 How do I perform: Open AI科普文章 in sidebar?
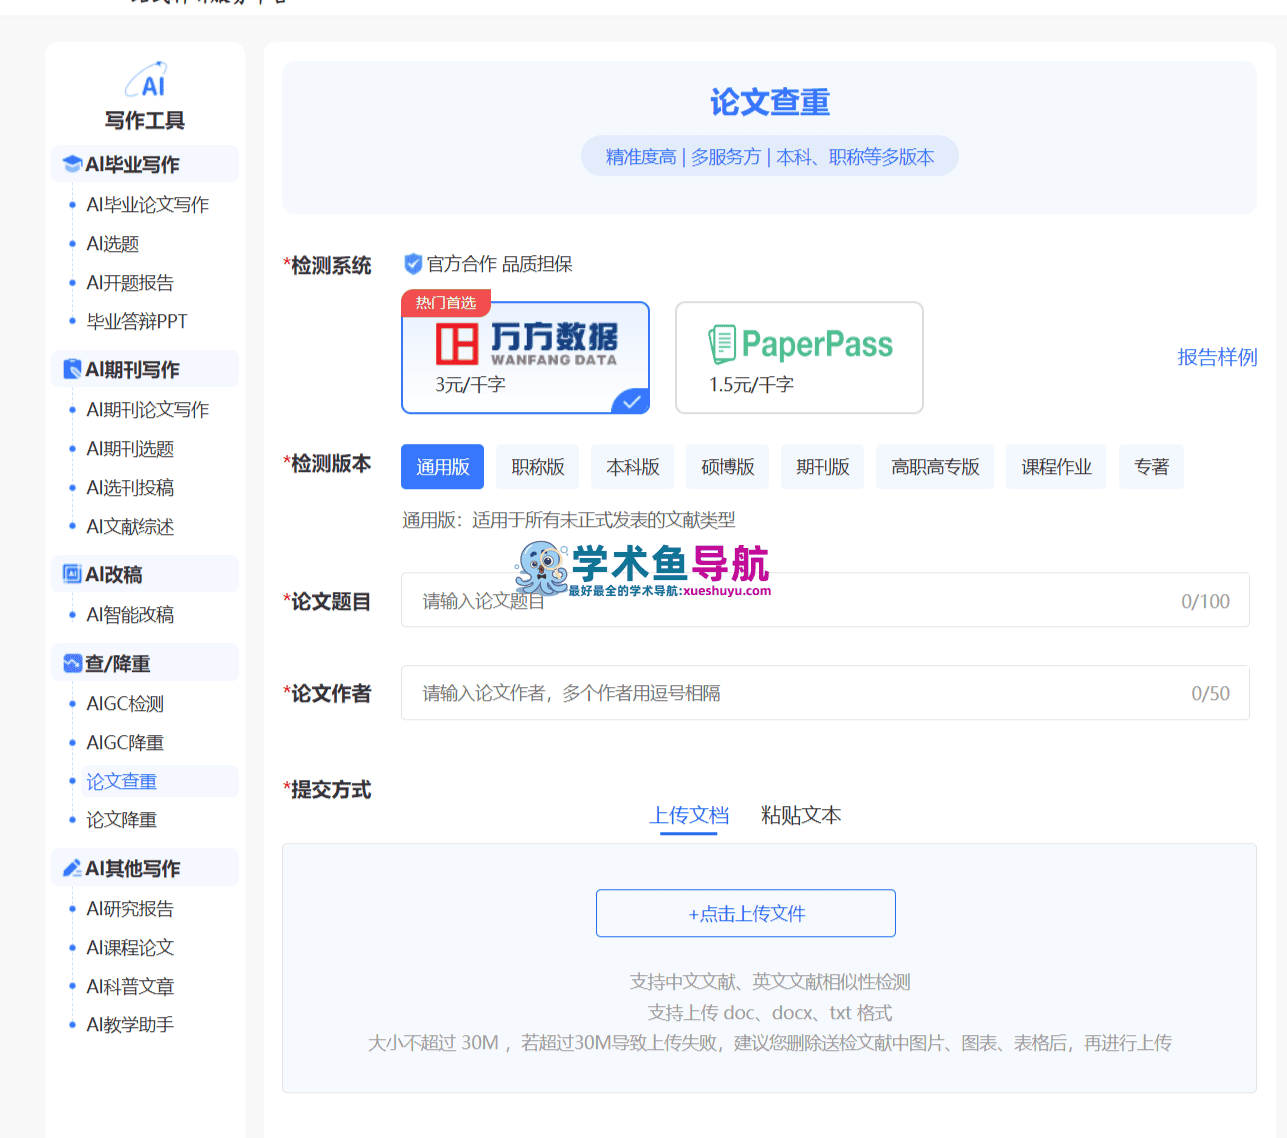(130, 986)
